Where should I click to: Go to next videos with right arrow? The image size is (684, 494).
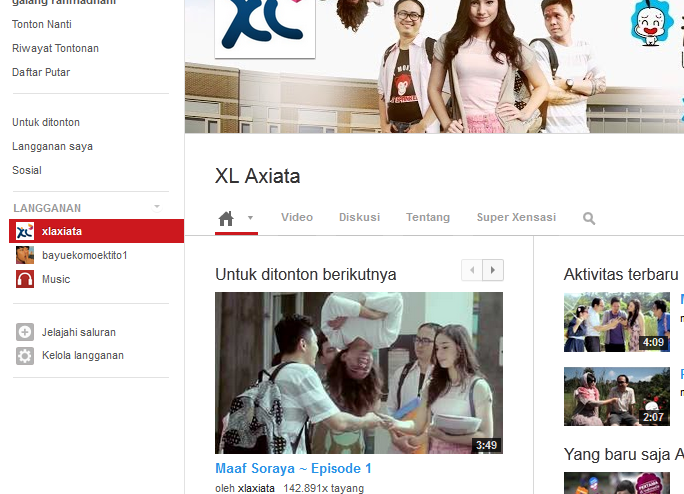[493, 270]
